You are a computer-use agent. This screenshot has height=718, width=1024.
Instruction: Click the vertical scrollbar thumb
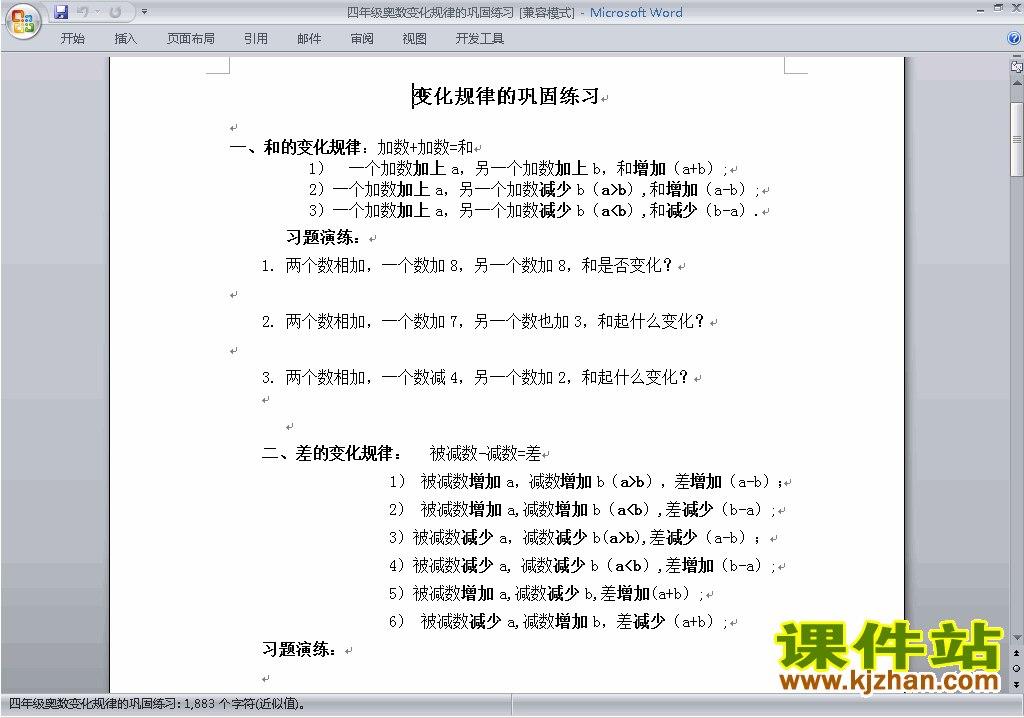pos(1017,139)
